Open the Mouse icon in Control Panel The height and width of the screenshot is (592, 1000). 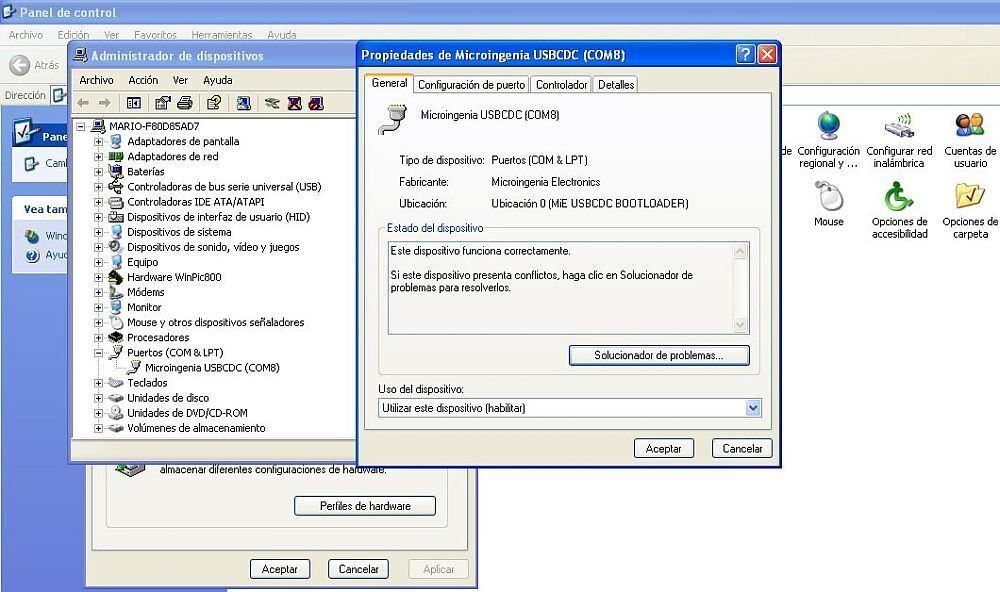point(828,204)
